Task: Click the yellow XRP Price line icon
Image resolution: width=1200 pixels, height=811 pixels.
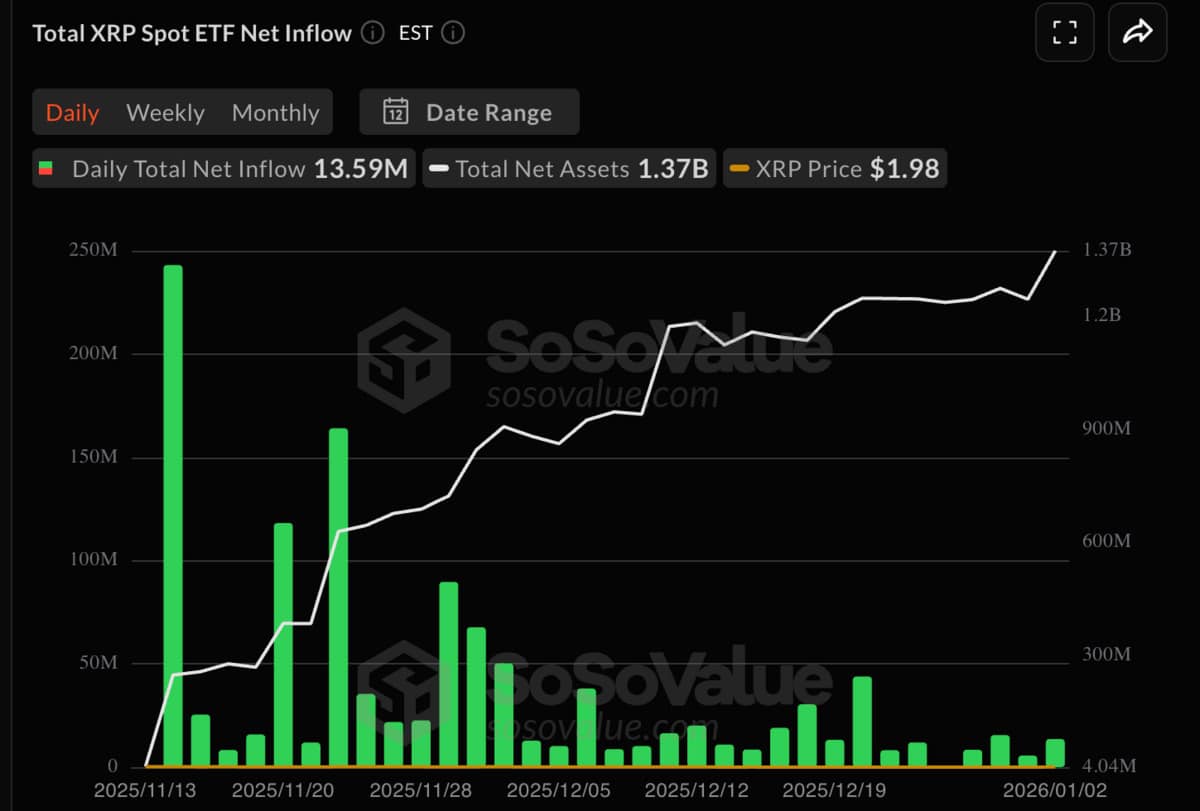Action: coord(740,169)
